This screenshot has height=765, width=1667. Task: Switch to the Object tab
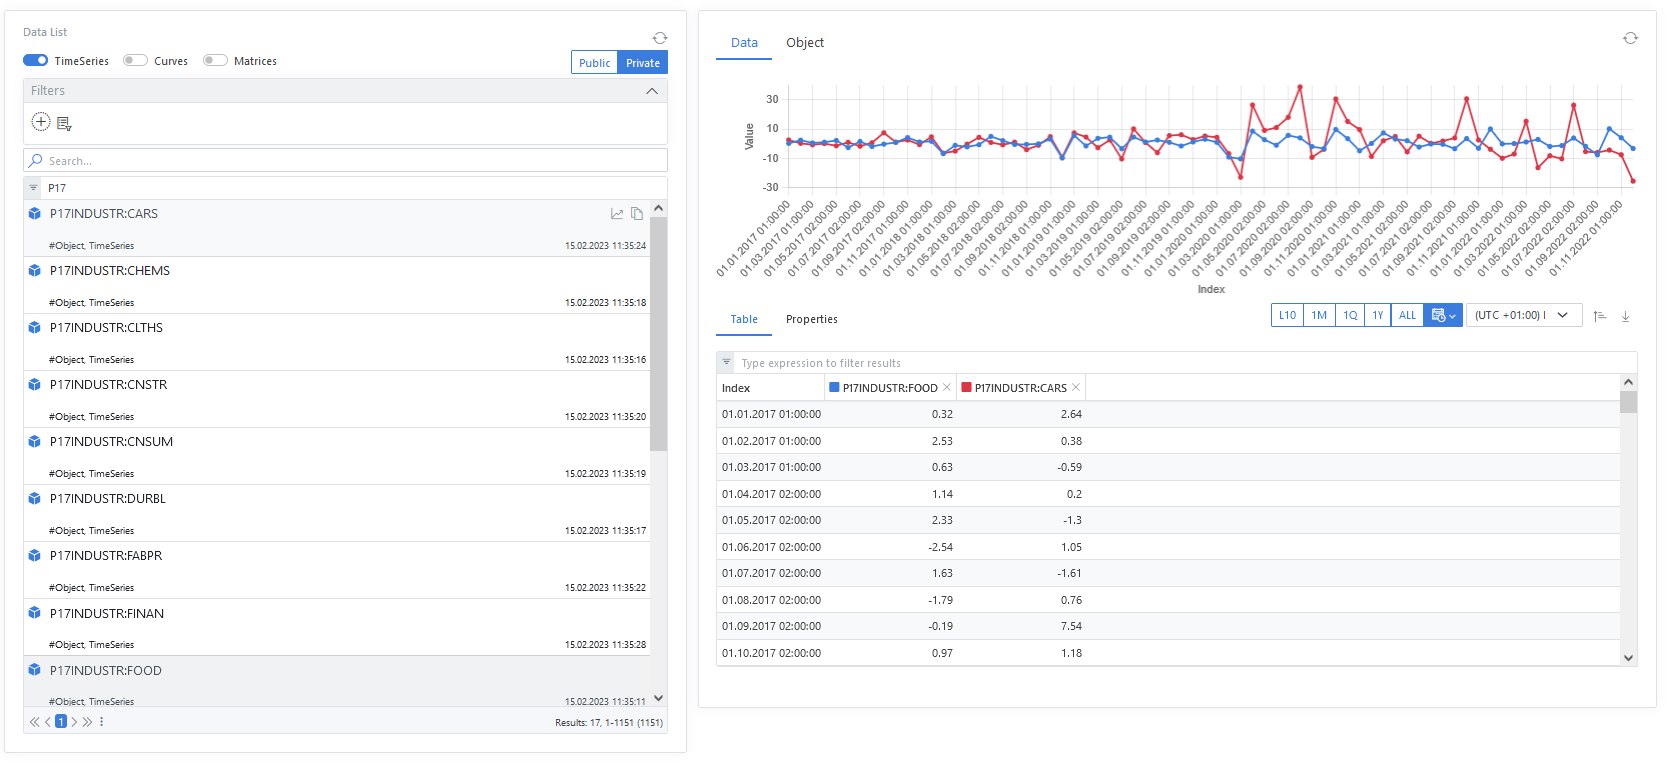pos(805,43)
